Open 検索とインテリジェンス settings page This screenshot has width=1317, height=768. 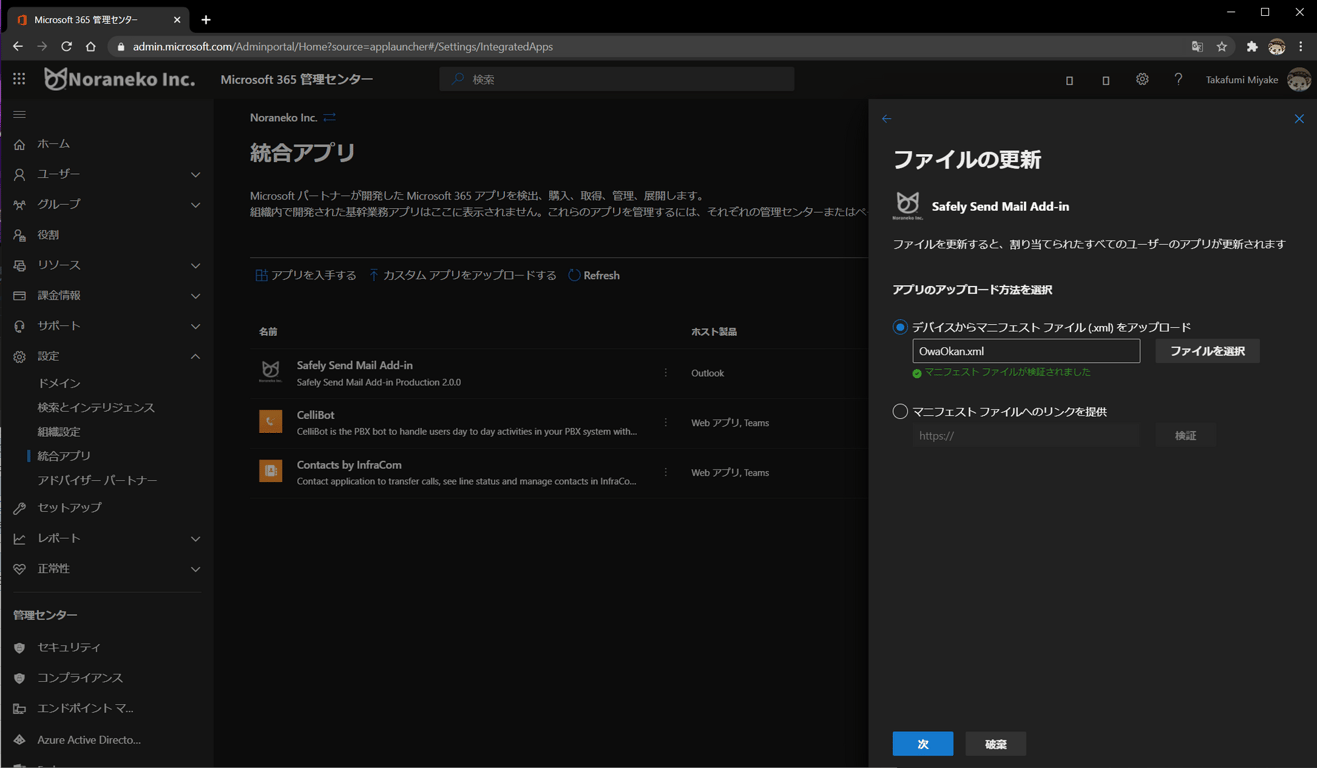tap(96, 408)
